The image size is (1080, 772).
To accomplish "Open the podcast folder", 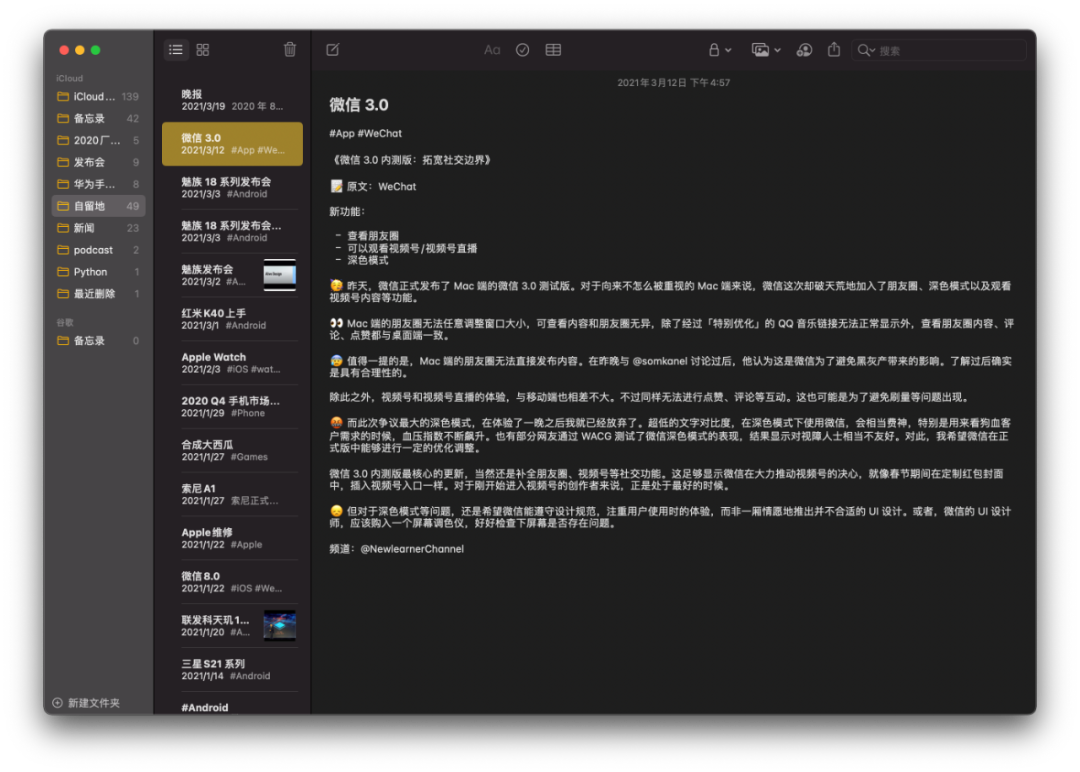I will (98, 250).
